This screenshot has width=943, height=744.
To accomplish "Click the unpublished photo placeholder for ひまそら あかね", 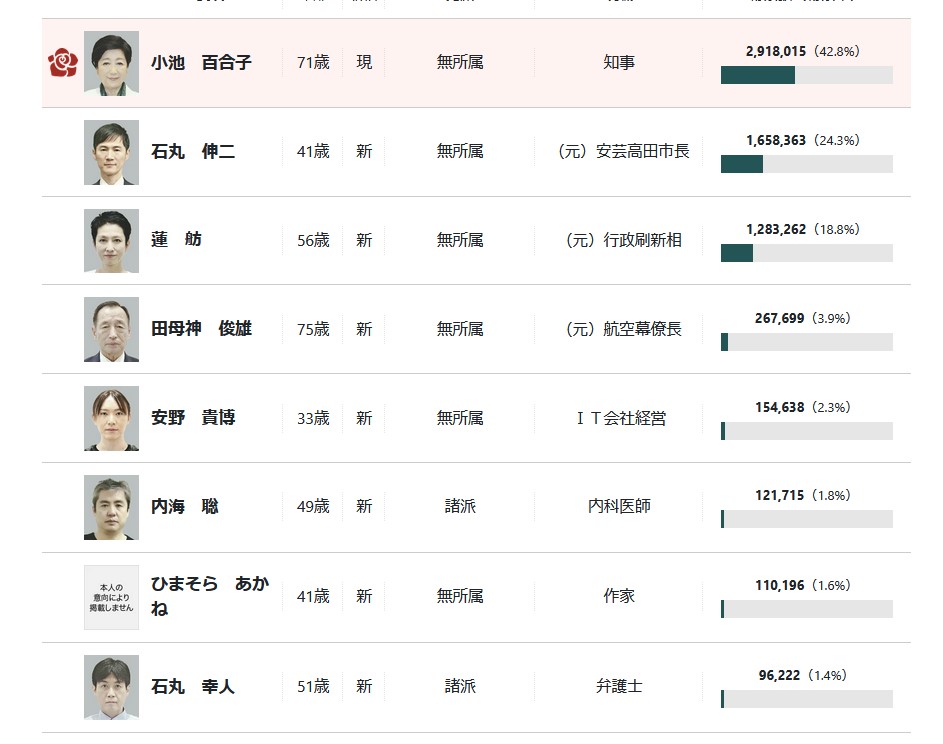I will pyautogui.click(x=111, y=597).
